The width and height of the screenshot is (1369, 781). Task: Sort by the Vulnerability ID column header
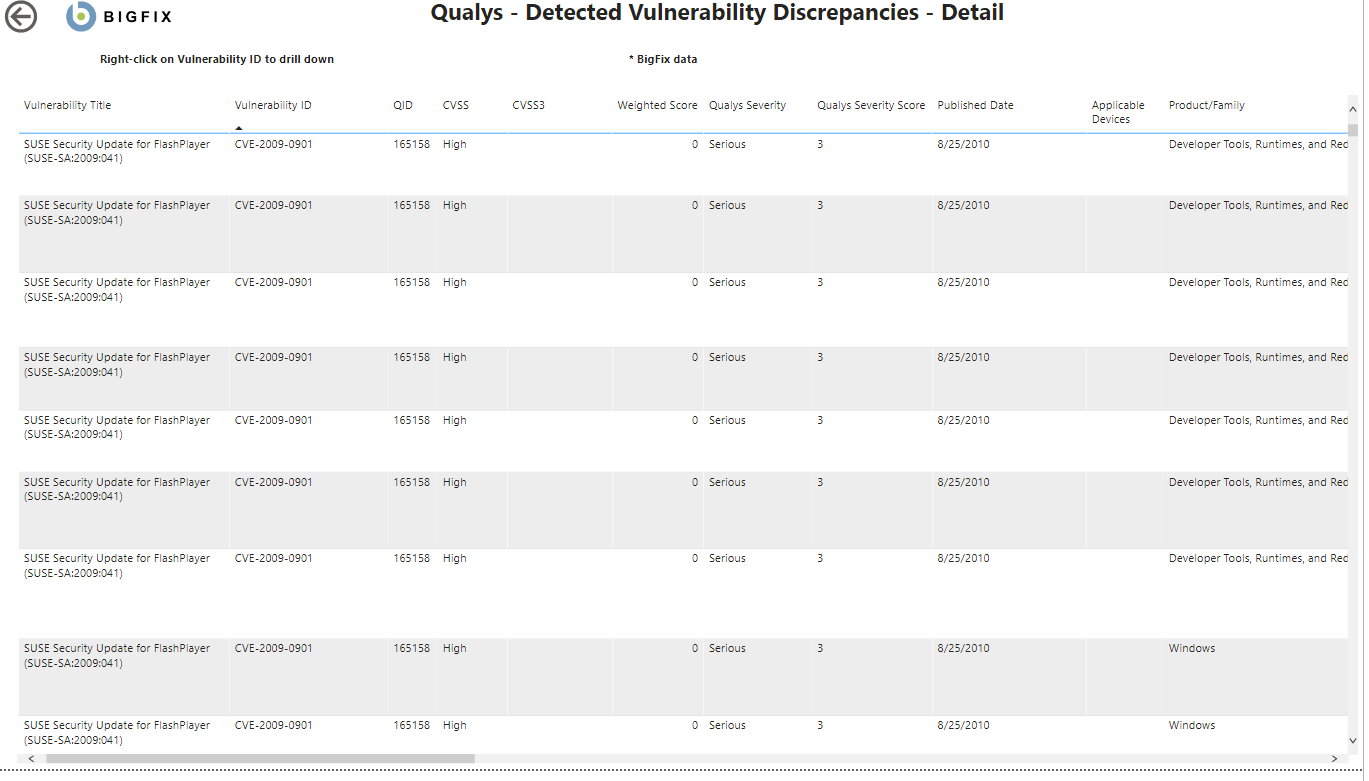click(273, 105)
